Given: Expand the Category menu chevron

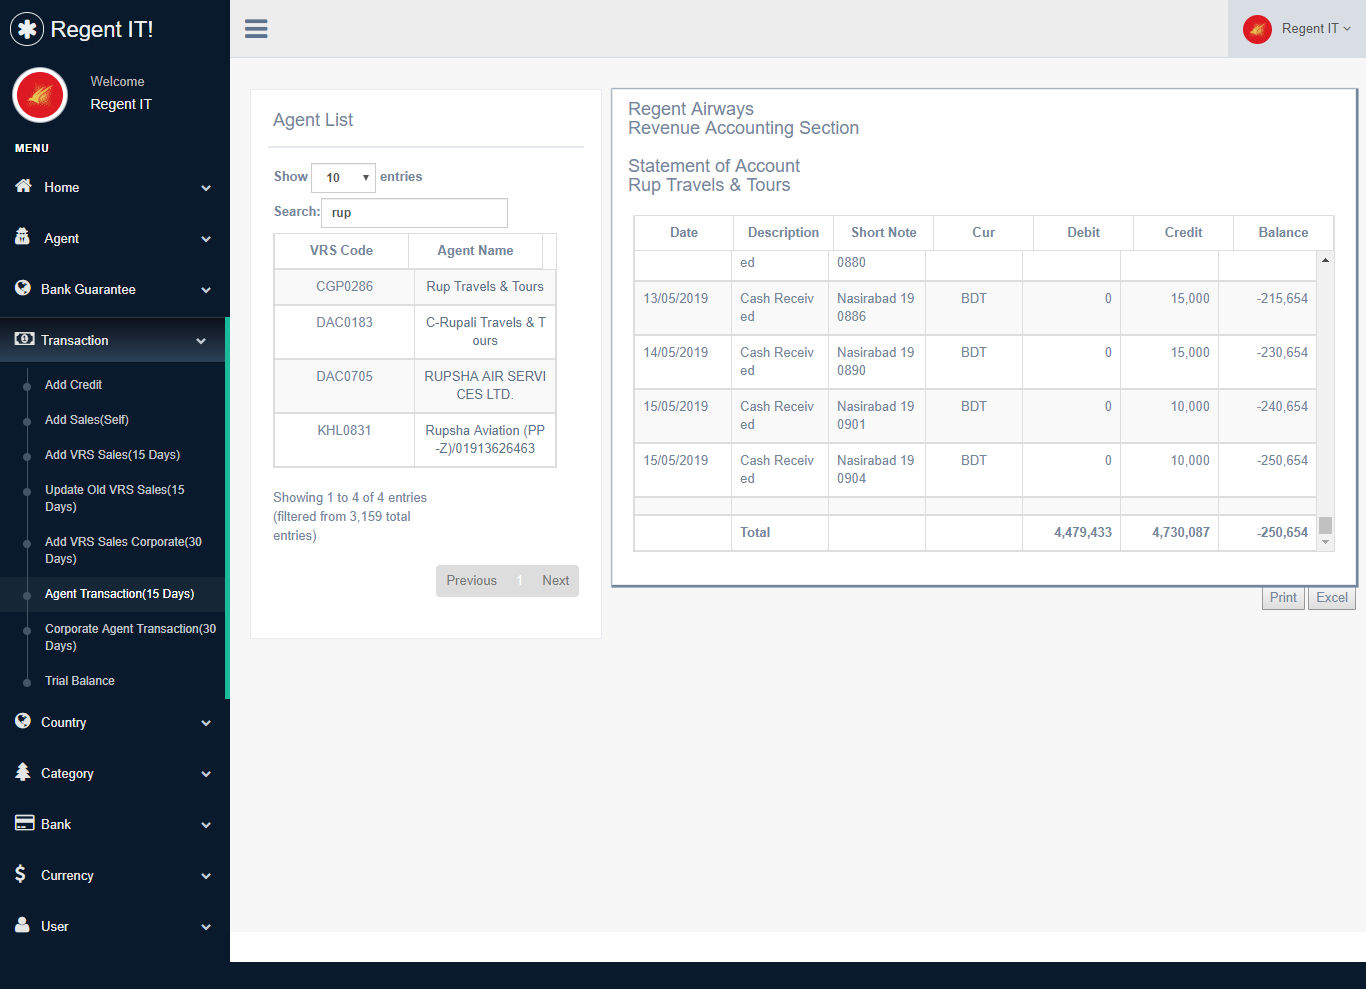Looking at the screenshot, I should pos(206,774).
